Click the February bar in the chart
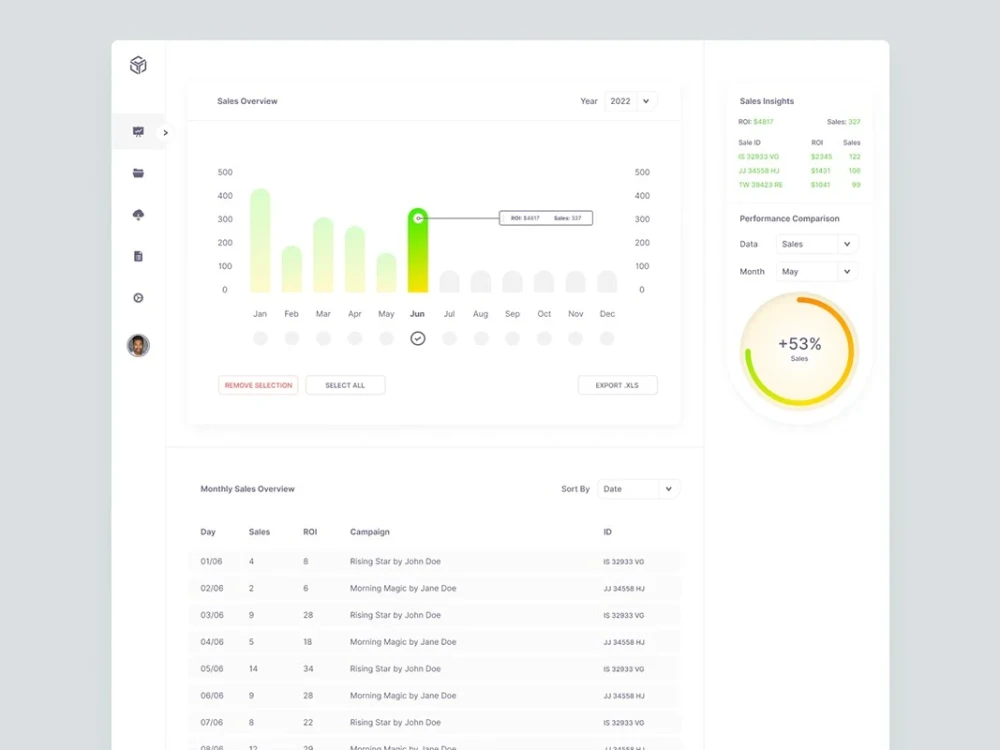This screenshot has height=750, width=1000. (x=291, y=269)
